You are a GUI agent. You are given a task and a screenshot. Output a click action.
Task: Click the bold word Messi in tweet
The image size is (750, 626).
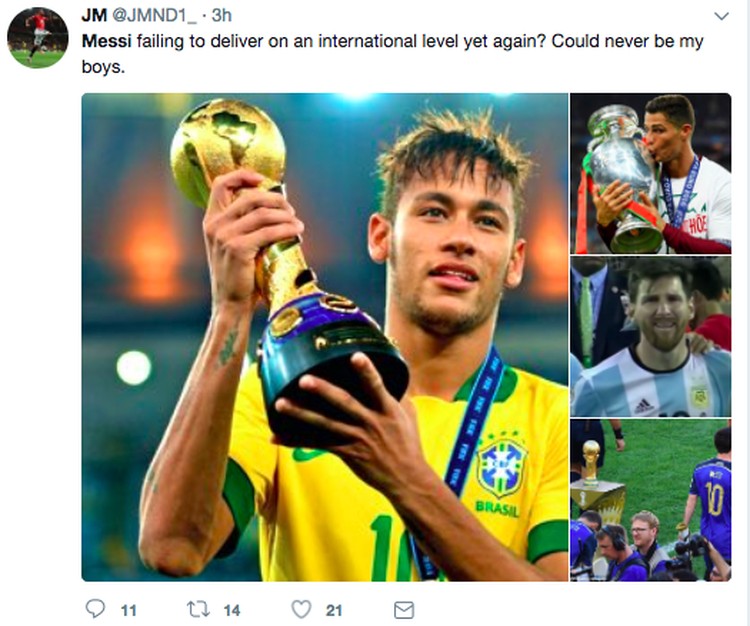[x=107, y=41]
